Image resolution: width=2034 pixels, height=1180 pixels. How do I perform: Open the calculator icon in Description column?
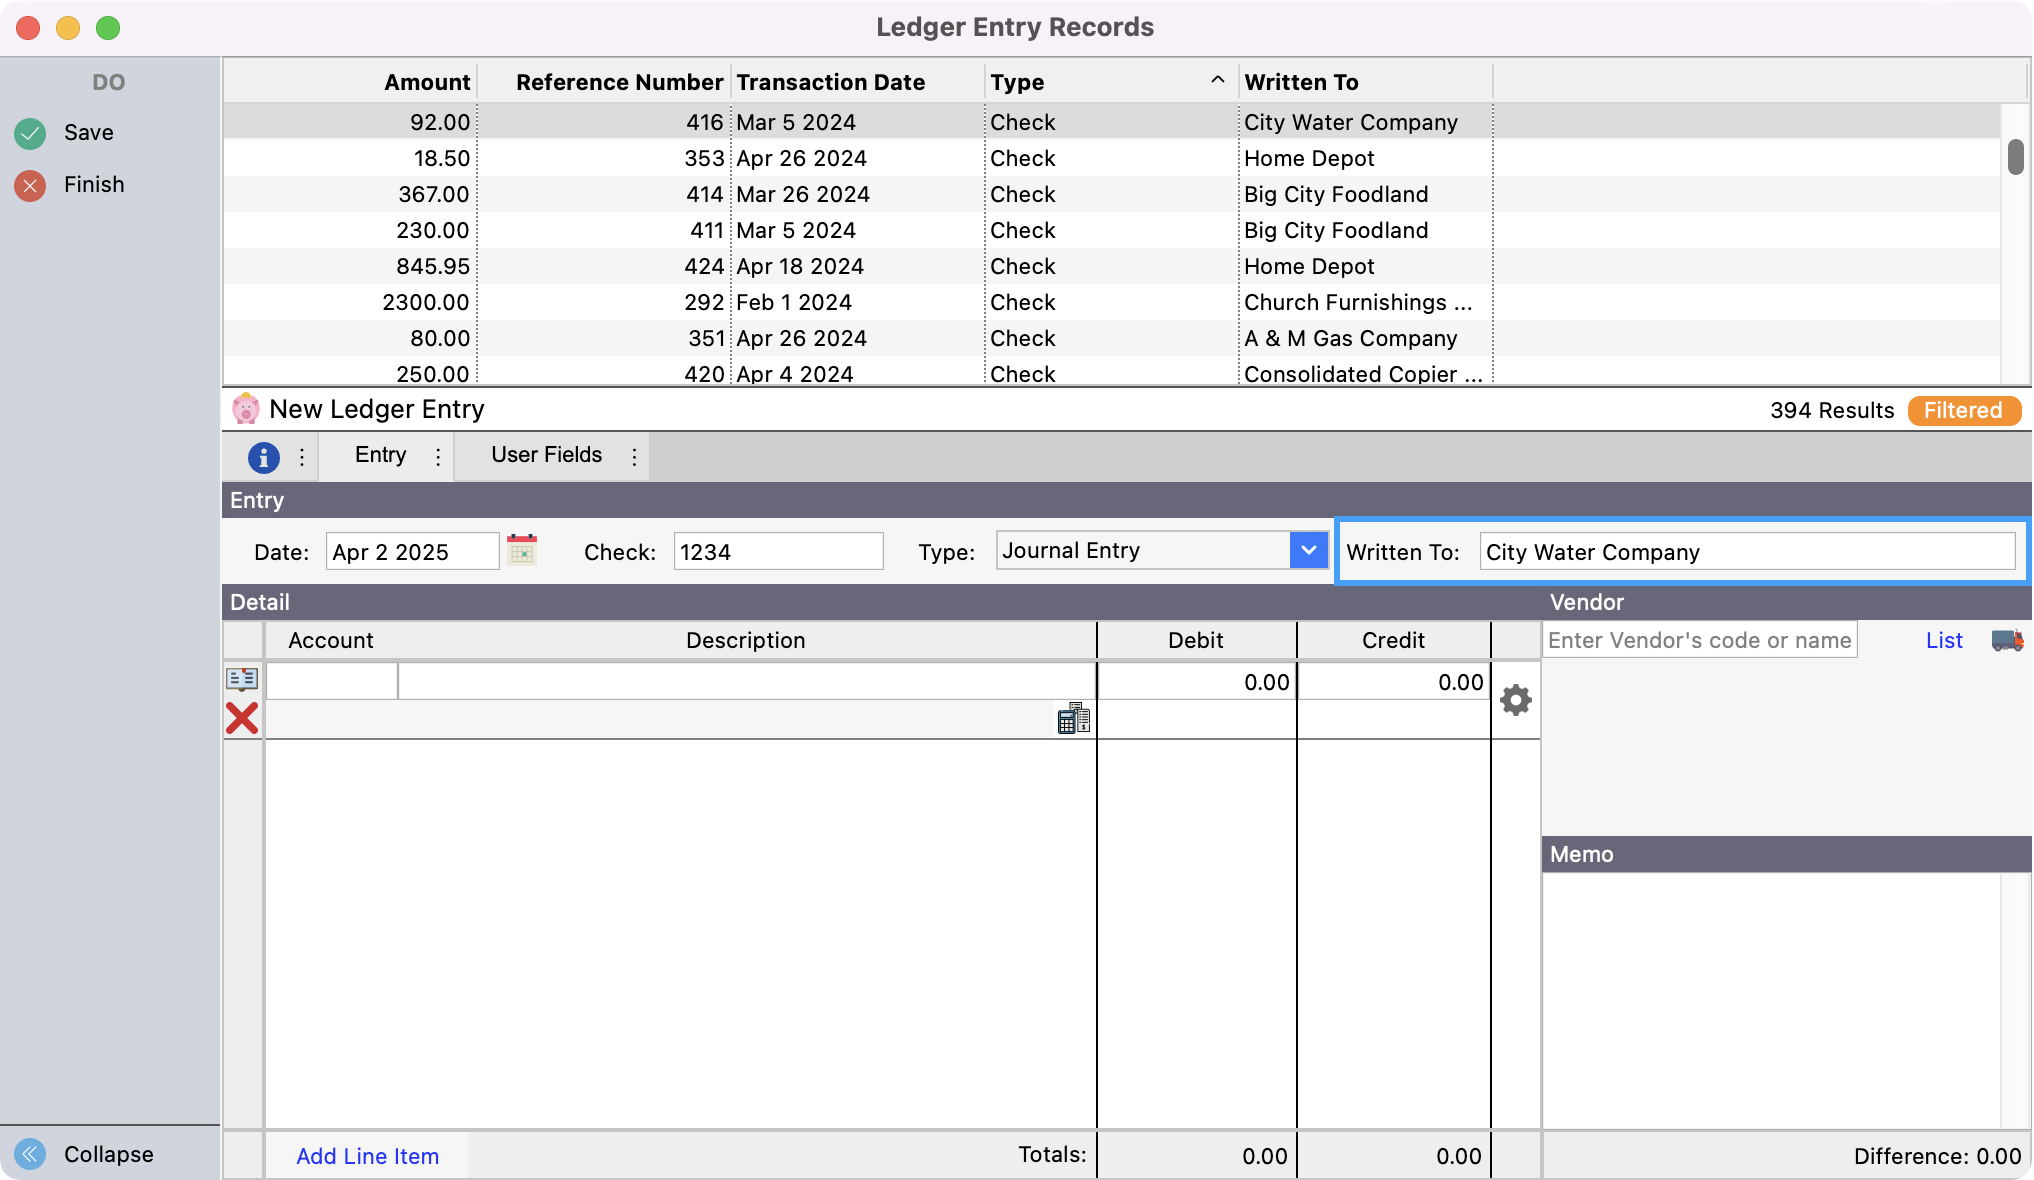pyautogui.click(x=1073, y=718)
